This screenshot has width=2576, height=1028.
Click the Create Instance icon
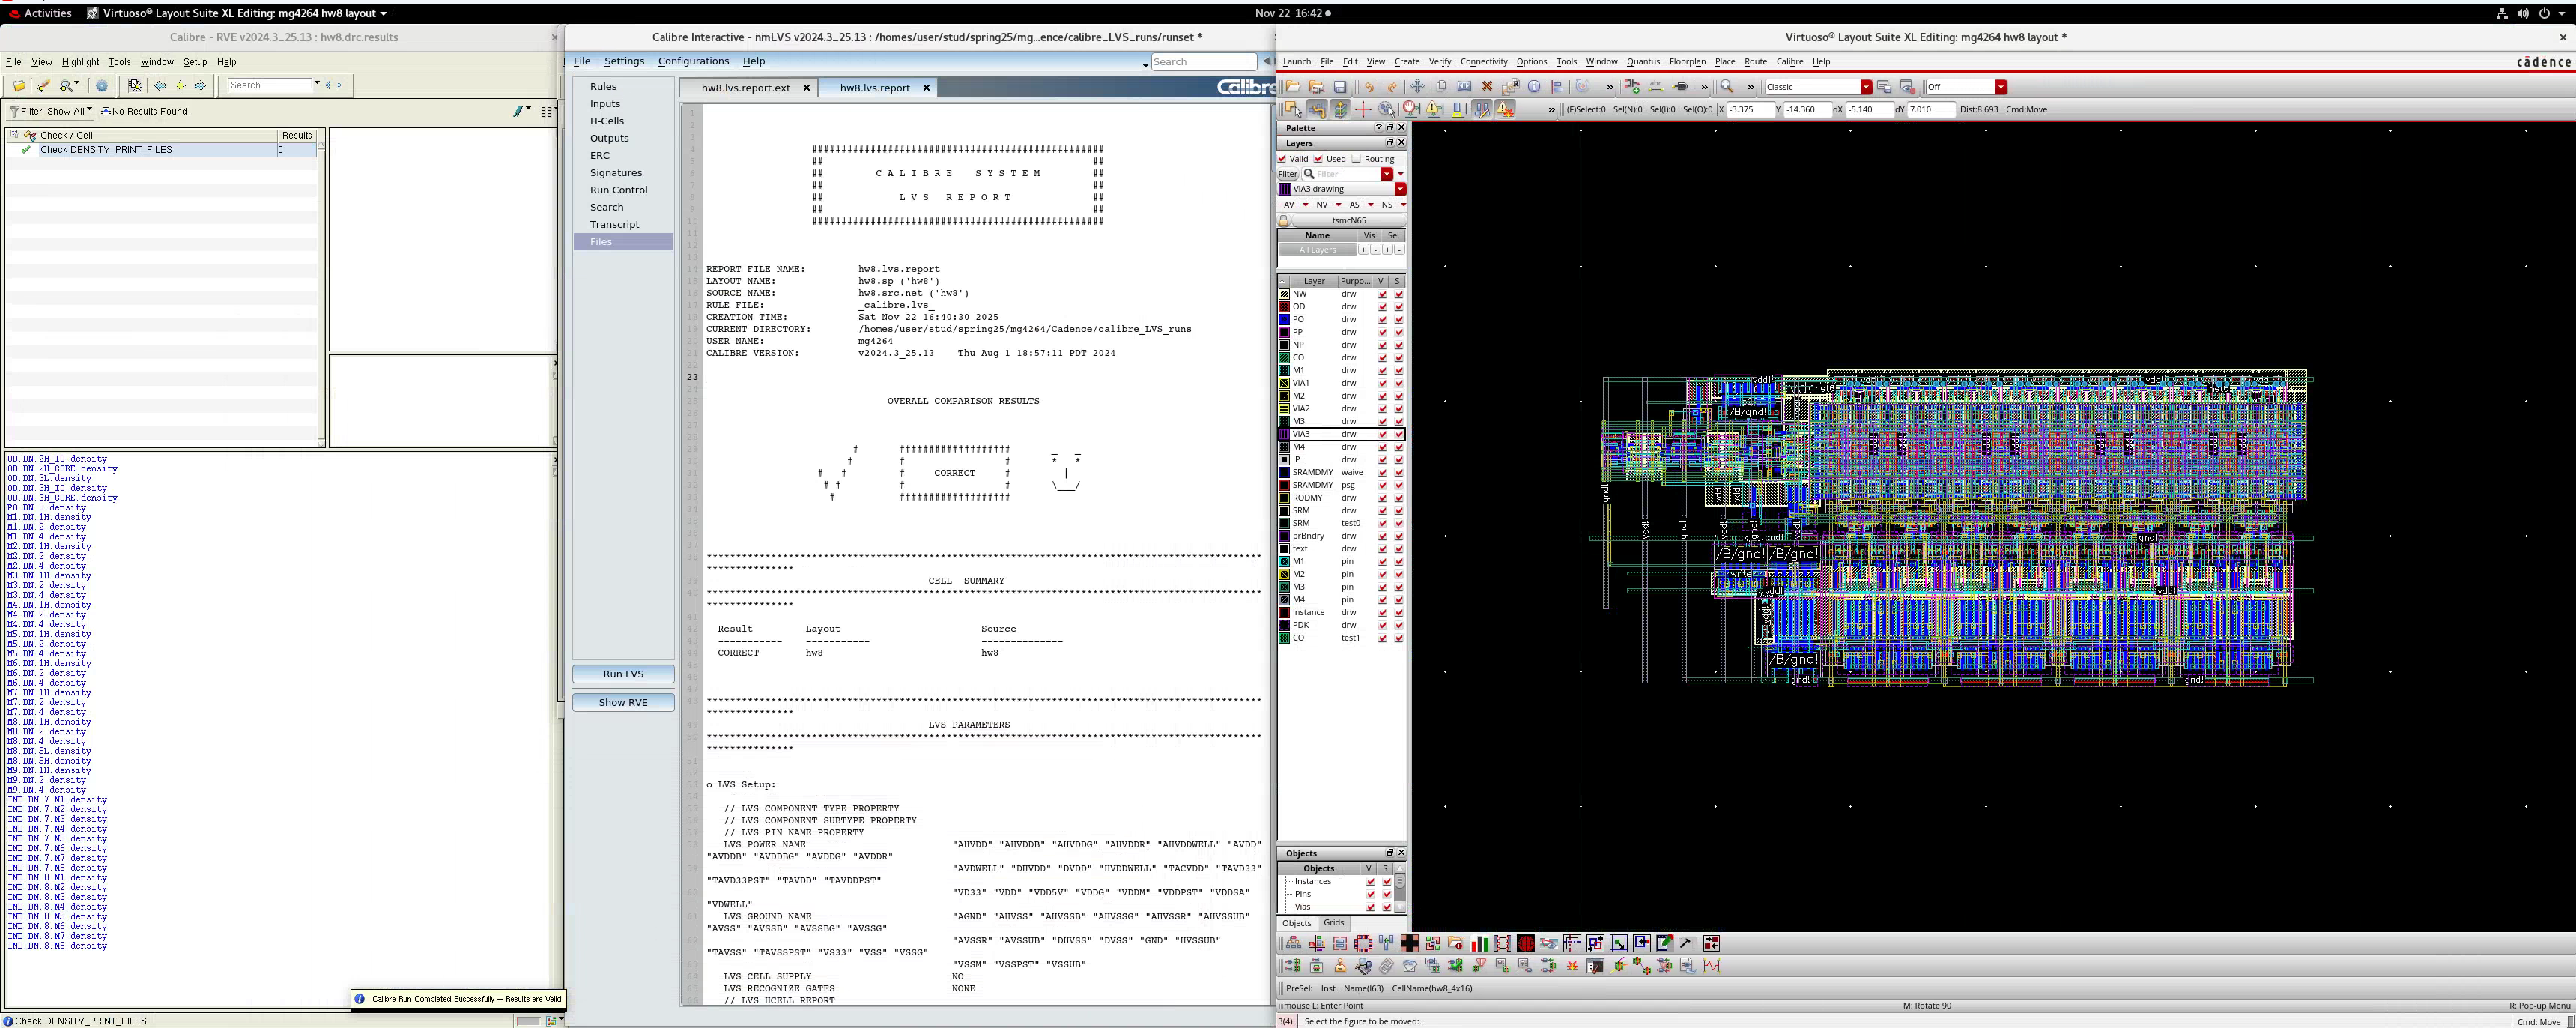(1631, 87)
